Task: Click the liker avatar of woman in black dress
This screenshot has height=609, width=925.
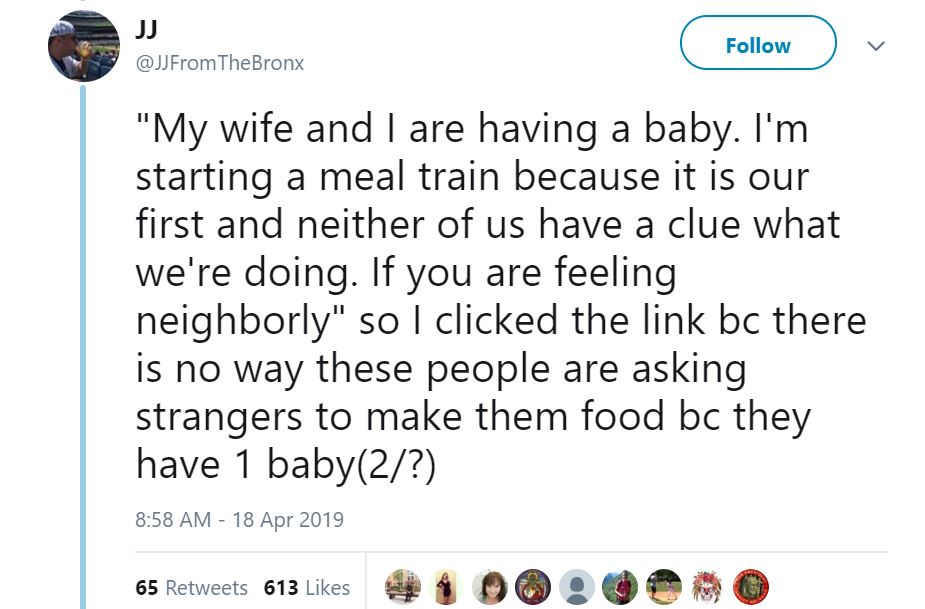Action: pos(446,586)
